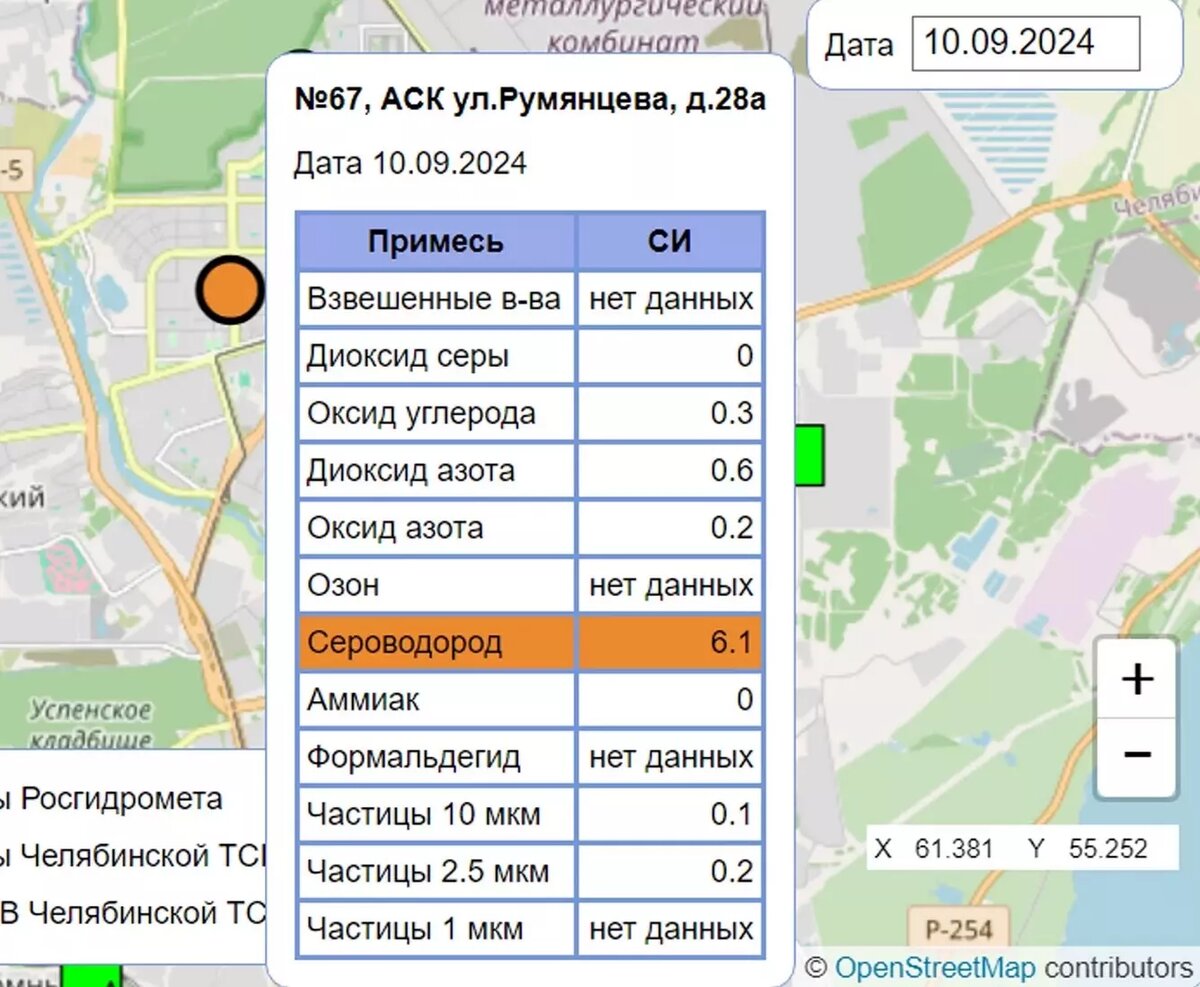Click the Дата 10.09.2024 text in popup

[x=410, y=163]
